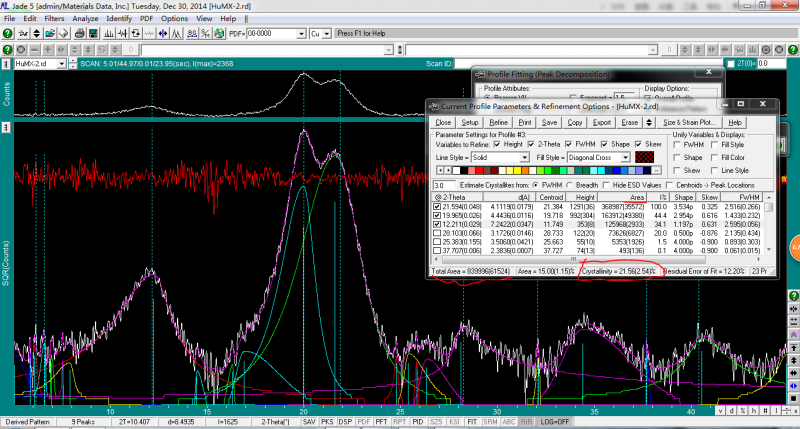
Task: Open the Analyze menu
Action: click(x=86, y=18)
